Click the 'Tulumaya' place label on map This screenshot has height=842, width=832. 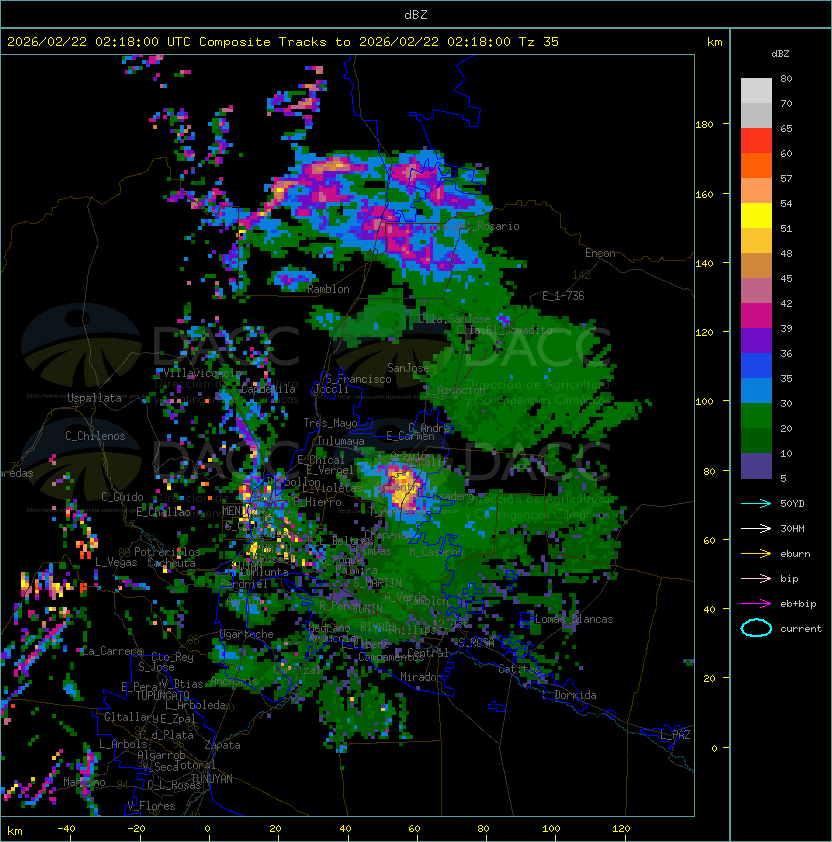pos(341,441)
